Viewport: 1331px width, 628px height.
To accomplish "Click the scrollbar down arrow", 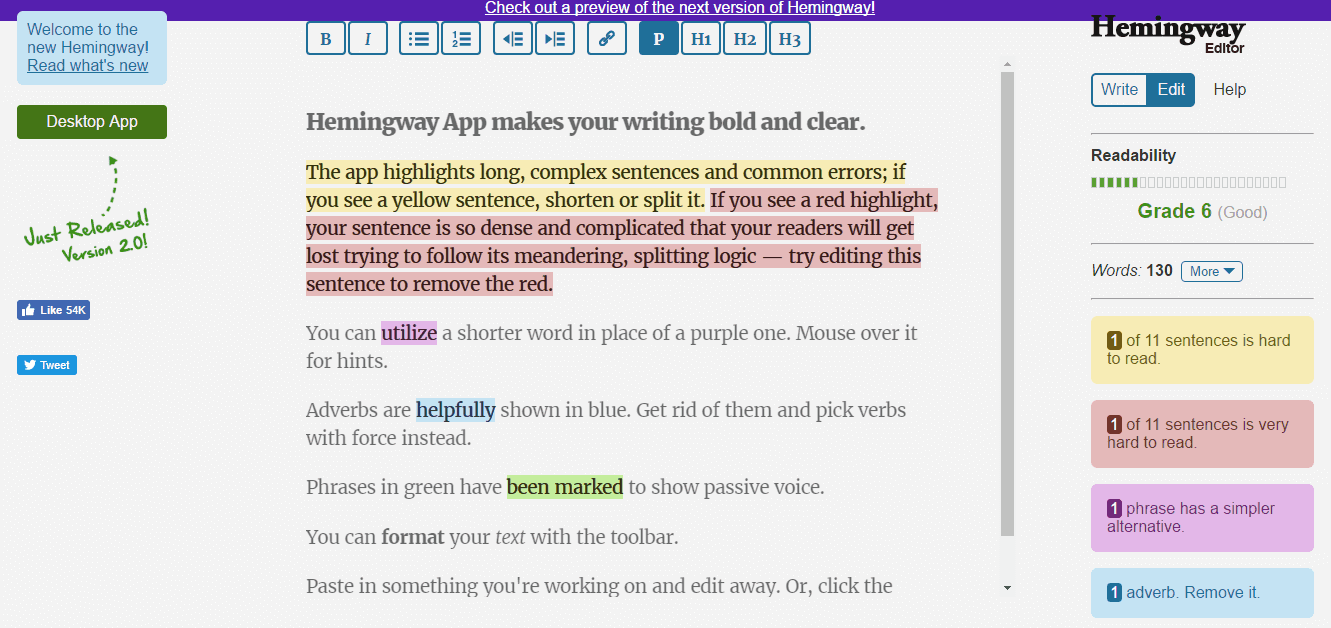I will pyautogui.click(x=1007, y=587).
